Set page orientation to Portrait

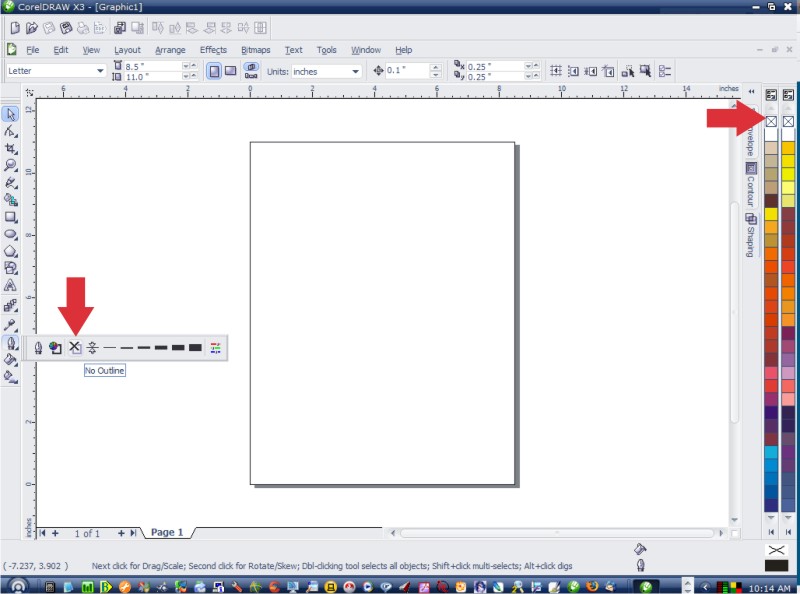coord(214,71)
